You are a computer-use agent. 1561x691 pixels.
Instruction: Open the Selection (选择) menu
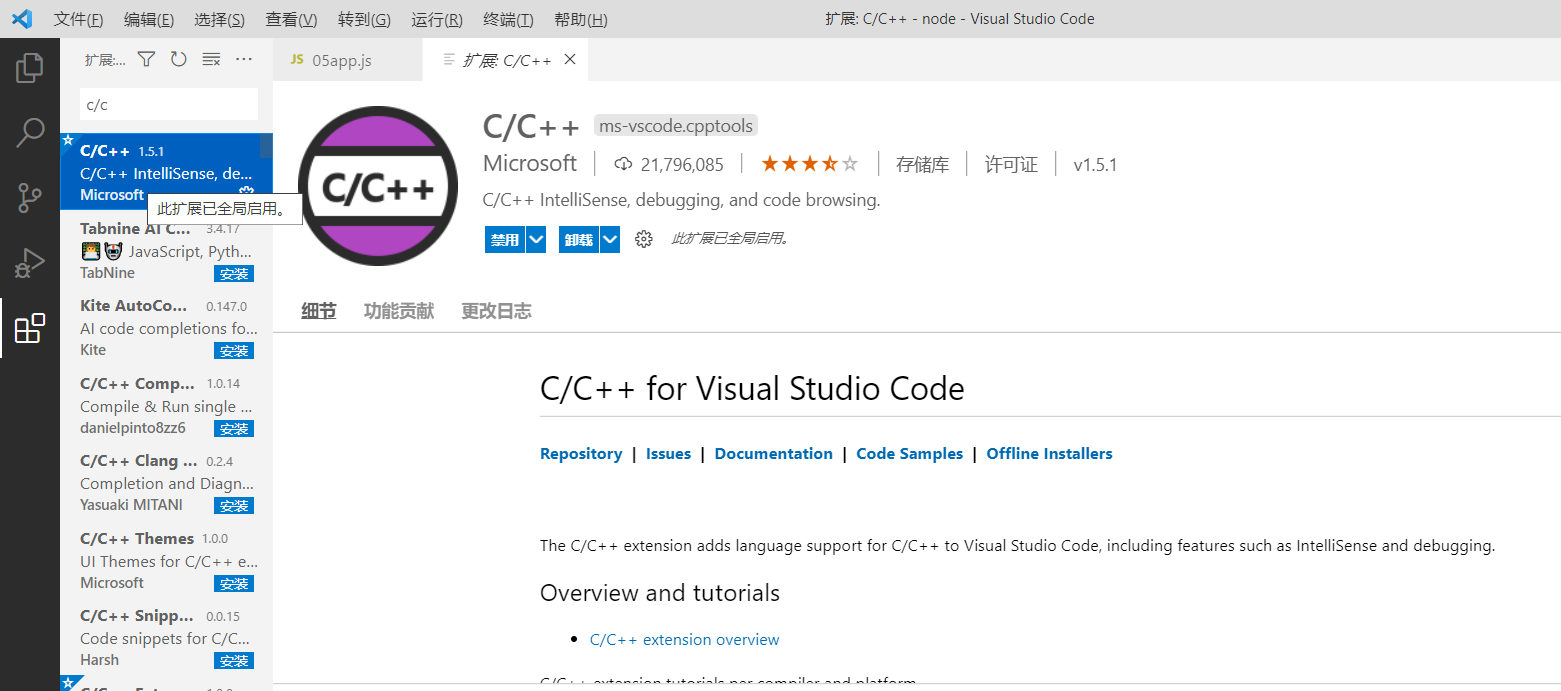coord(219,19)
